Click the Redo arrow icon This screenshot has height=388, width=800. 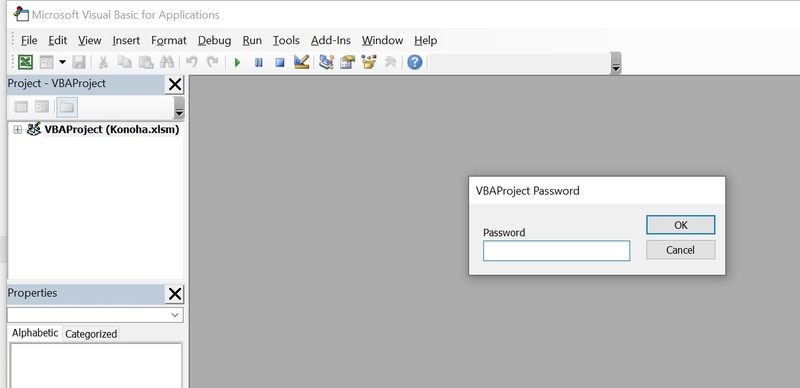pos(212,62)
